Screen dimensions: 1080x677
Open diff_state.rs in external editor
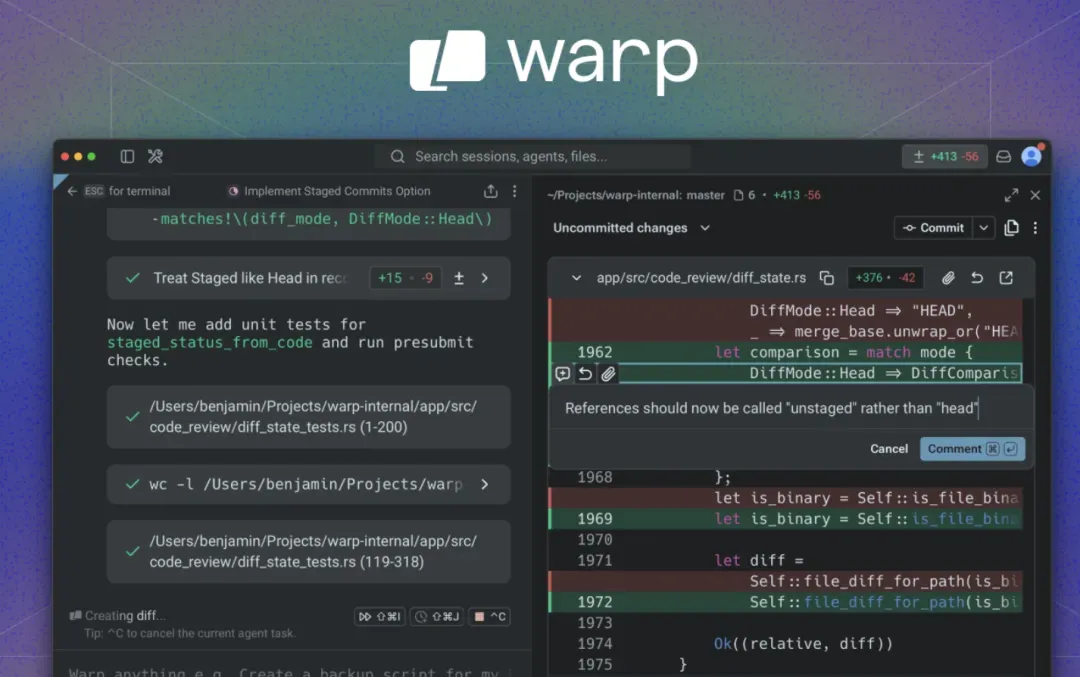click(x=1006, y=278)
